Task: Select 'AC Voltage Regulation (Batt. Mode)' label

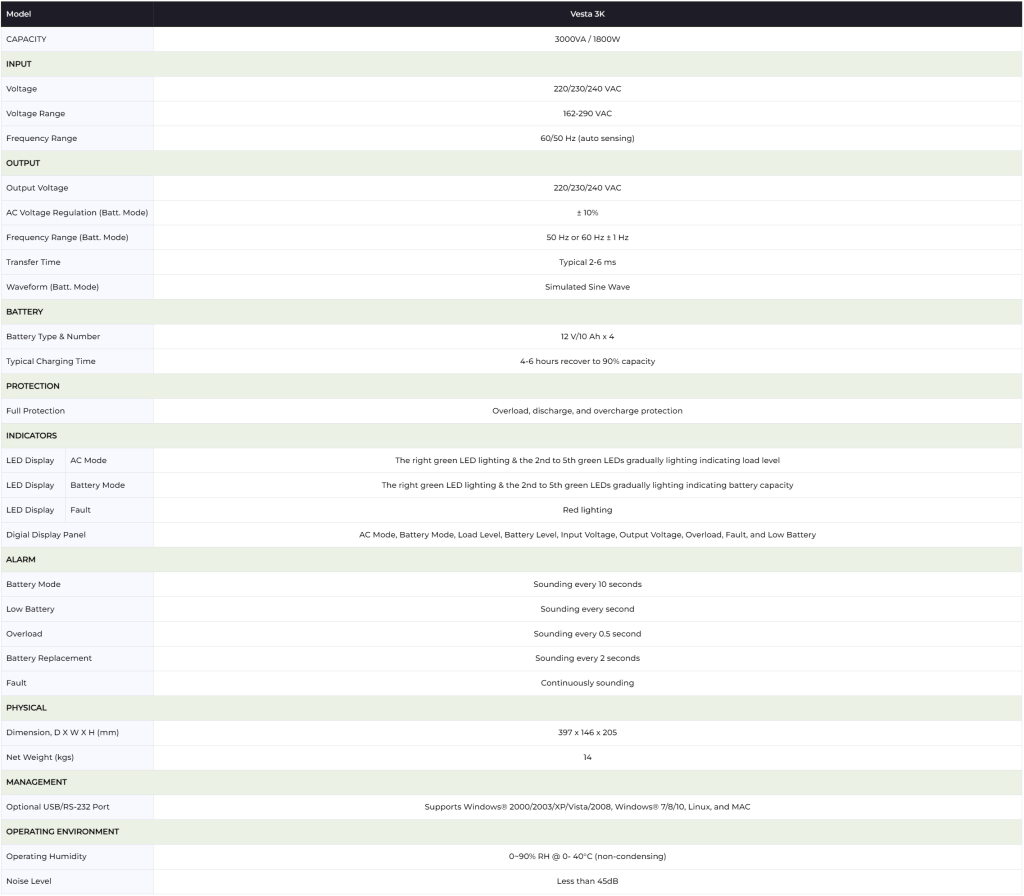Action: [77, 213]
